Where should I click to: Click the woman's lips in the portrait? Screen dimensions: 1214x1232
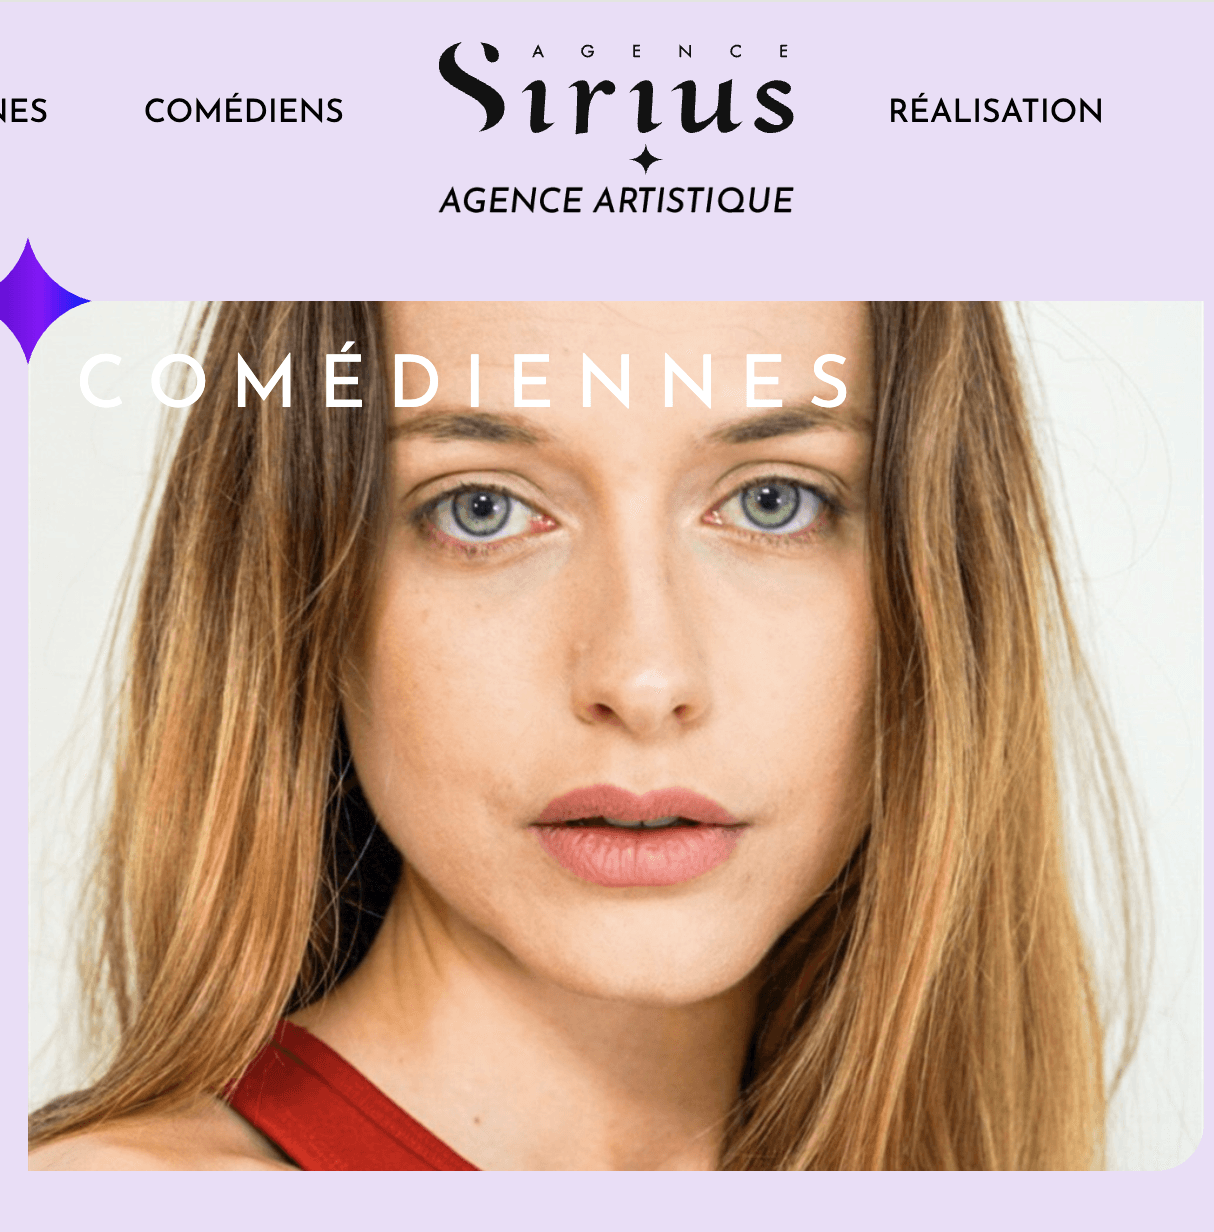point(638,836)
